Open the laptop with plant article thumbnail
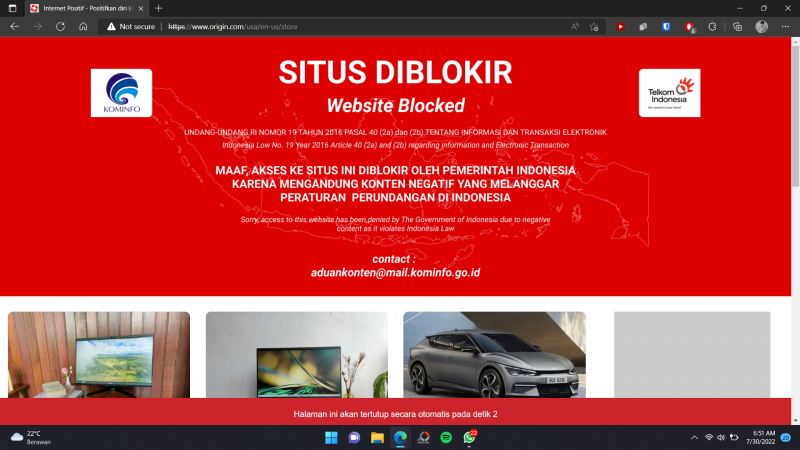 click(296, 355)
